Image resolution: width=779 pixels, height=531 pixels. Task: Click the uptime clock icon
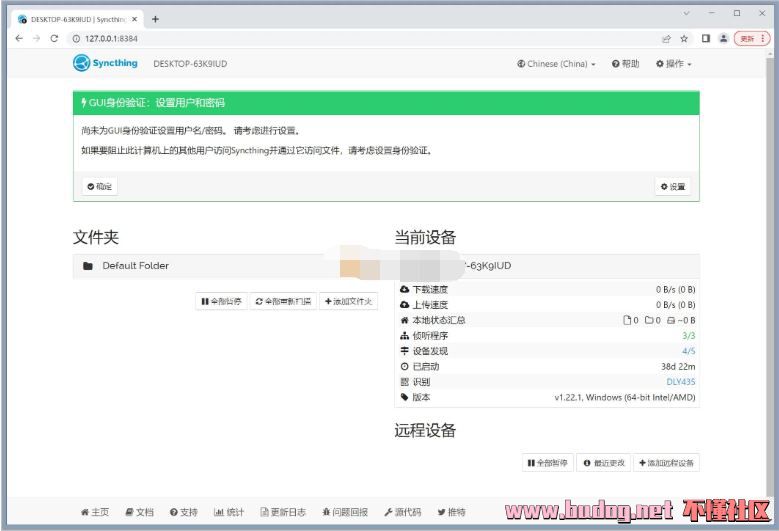[x=404, y=367]
